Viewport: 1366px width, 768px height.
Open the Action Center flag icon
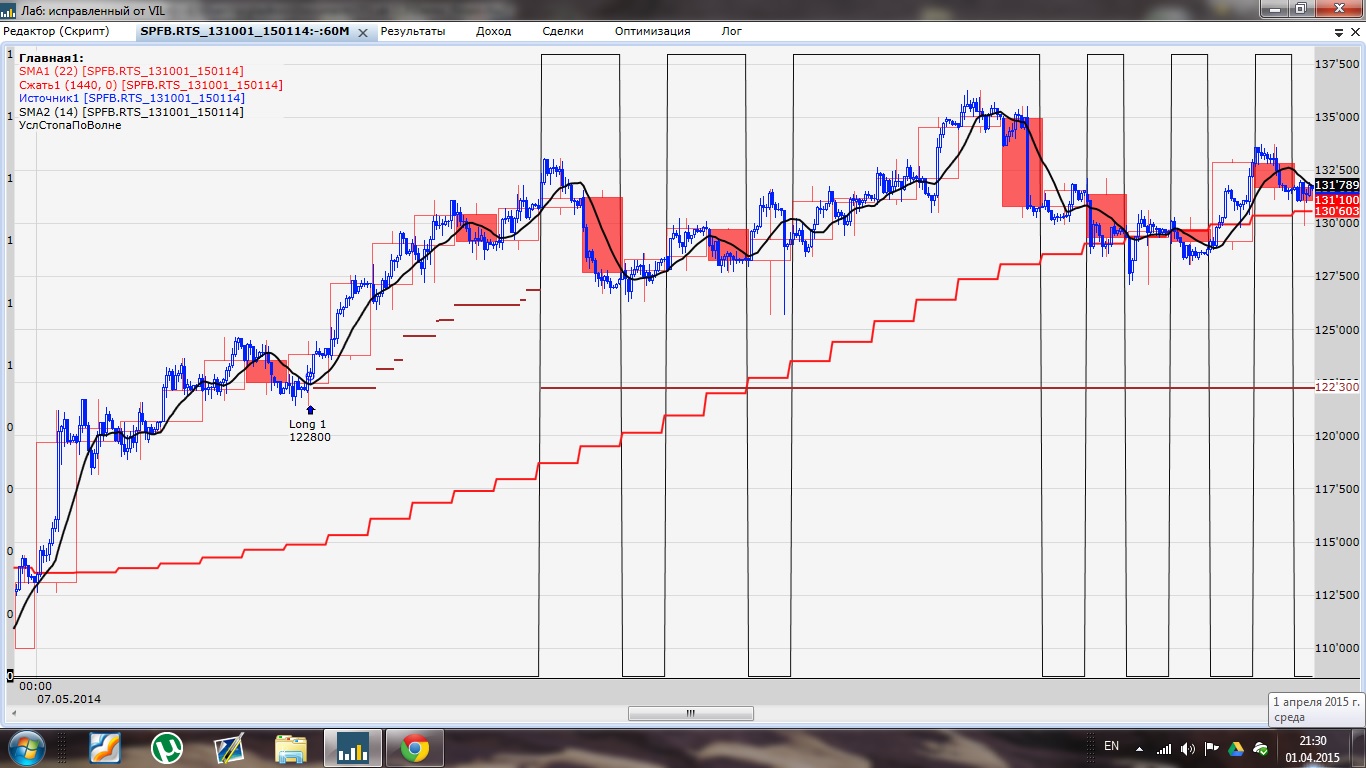[x=1212, y=748]
